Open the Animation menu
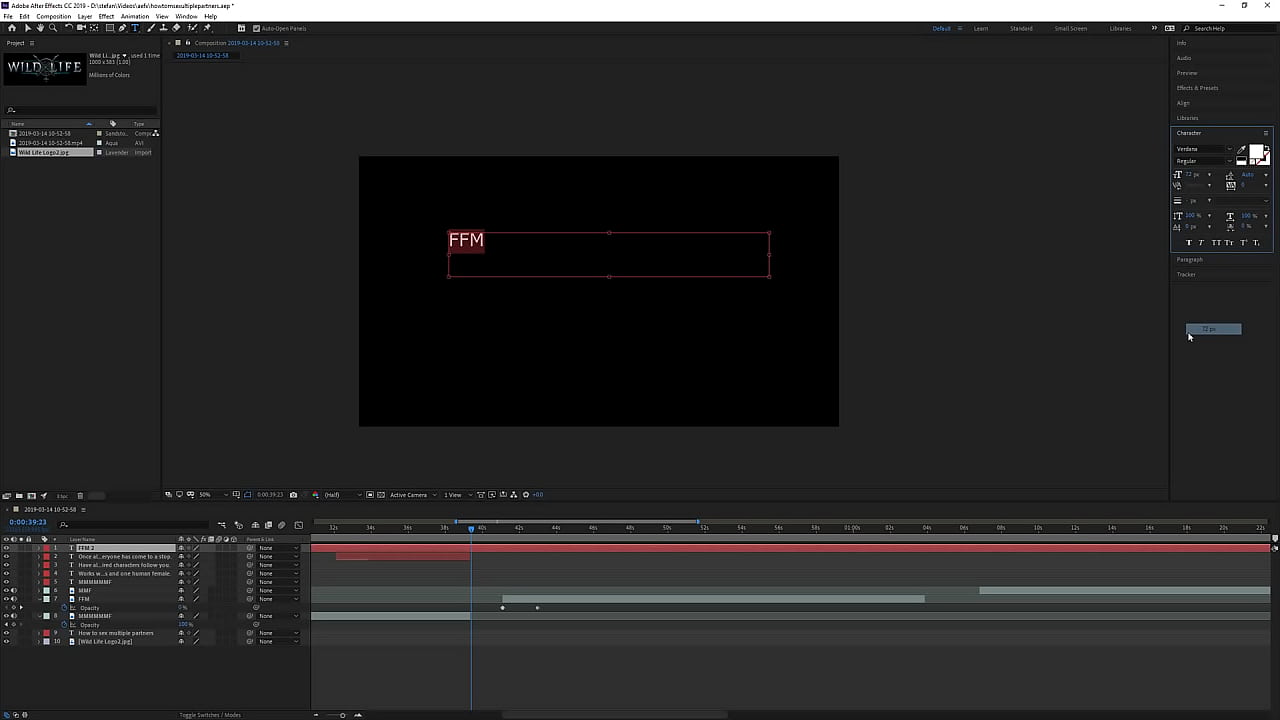This screenshot has height=720, width=1280. [134, 17]
